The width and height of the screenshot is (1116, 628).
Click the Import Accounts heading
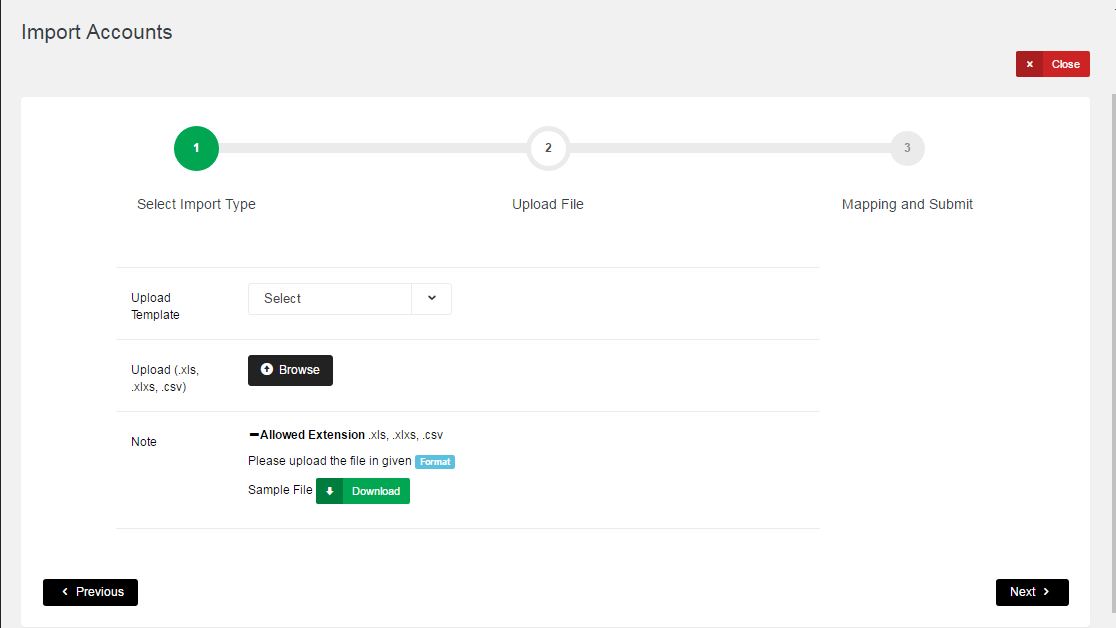coord(97,32)
